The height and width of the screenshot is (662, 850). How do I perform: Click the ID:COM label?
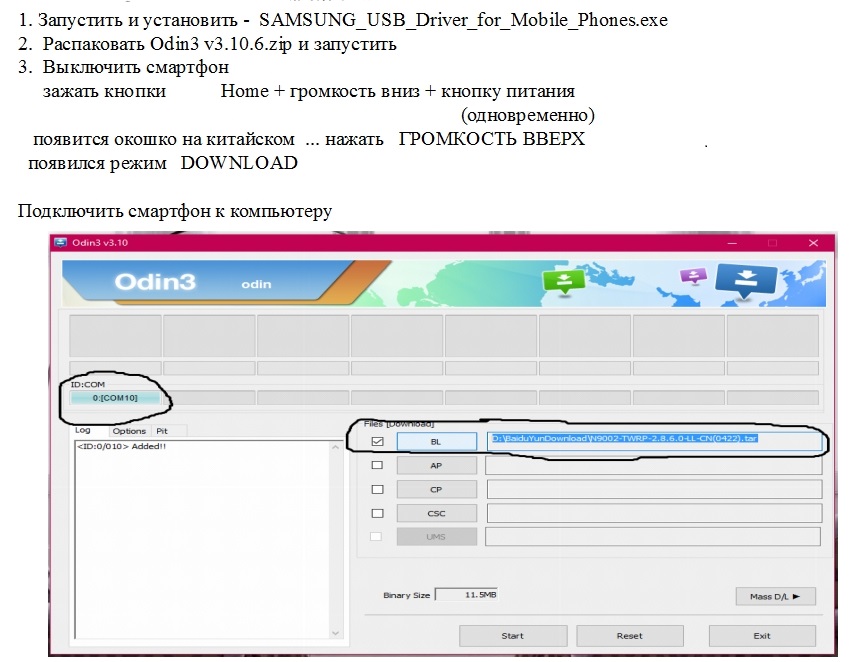[x=88, y=384]
